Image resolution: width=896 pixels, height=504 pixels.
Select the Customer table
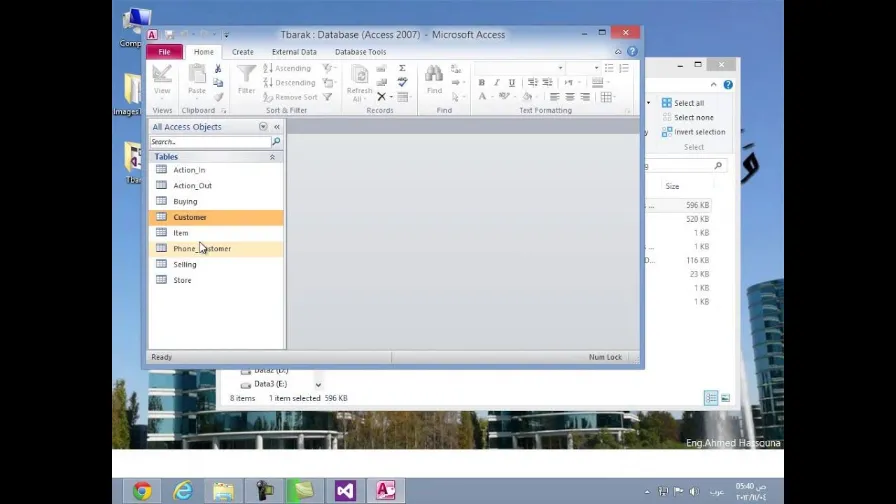[x=216, y=217]
